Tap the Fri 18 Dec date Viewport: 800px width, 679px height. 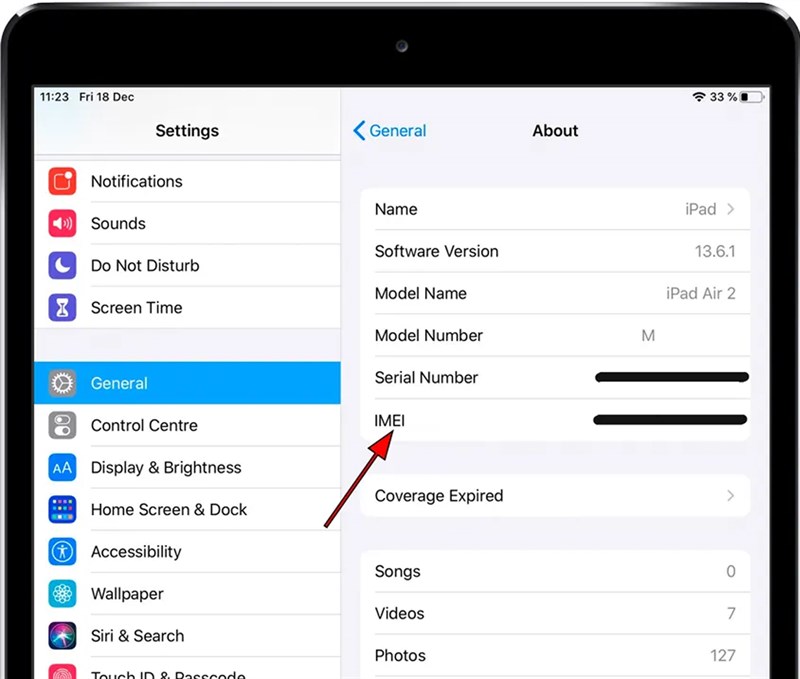(107, 97)
